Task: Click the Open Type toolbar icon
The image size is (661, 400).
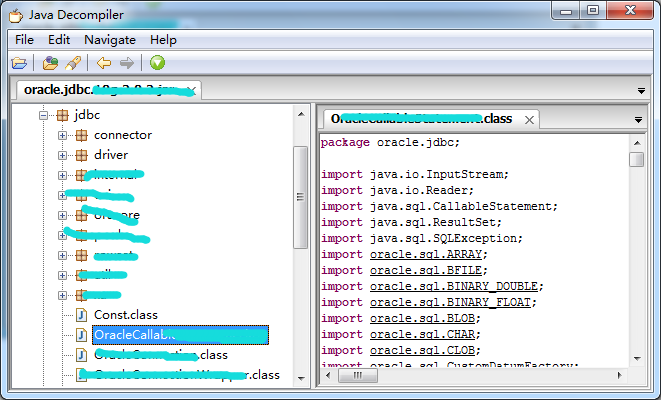Action: (51, 63)
